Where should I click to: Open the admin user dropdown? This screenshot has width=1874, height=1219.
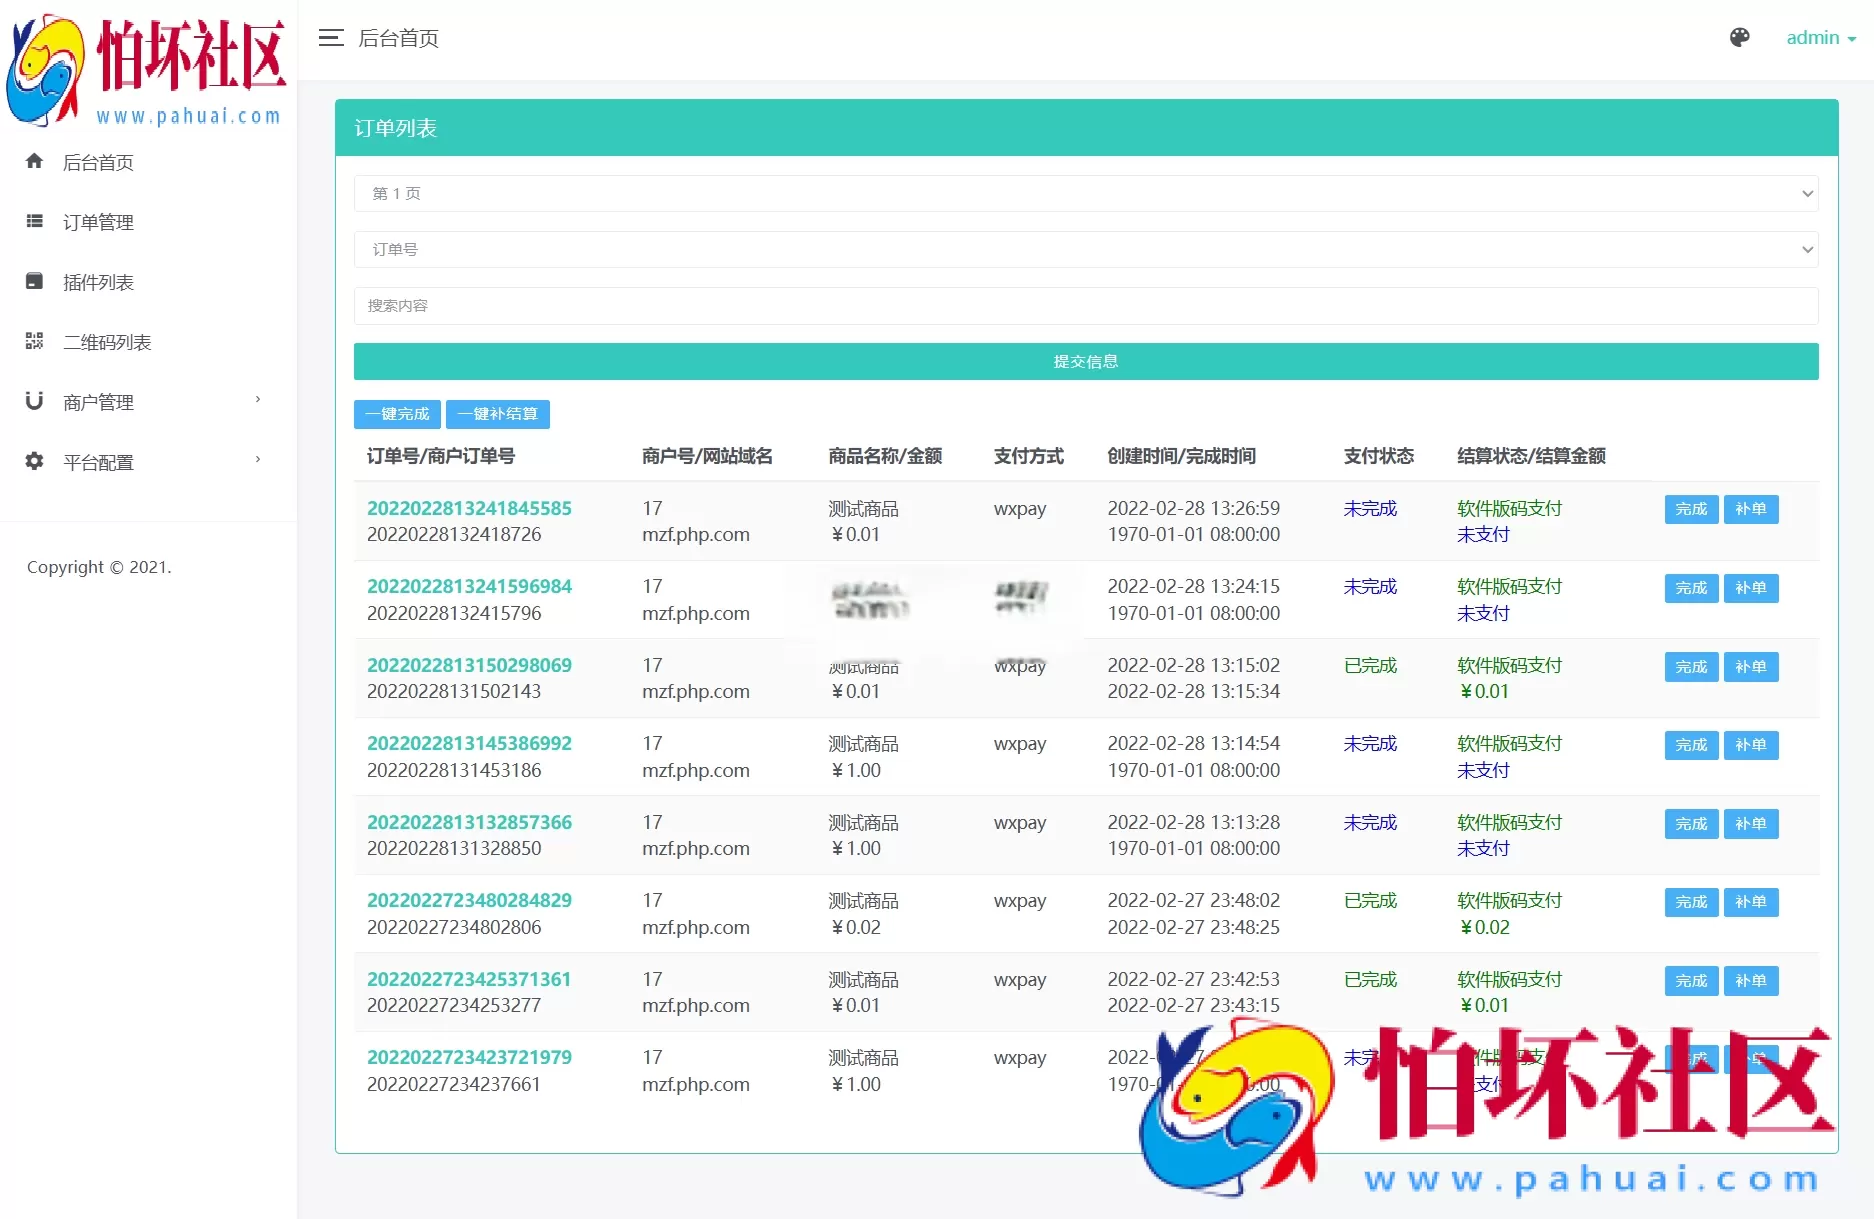pos(1820,38)
